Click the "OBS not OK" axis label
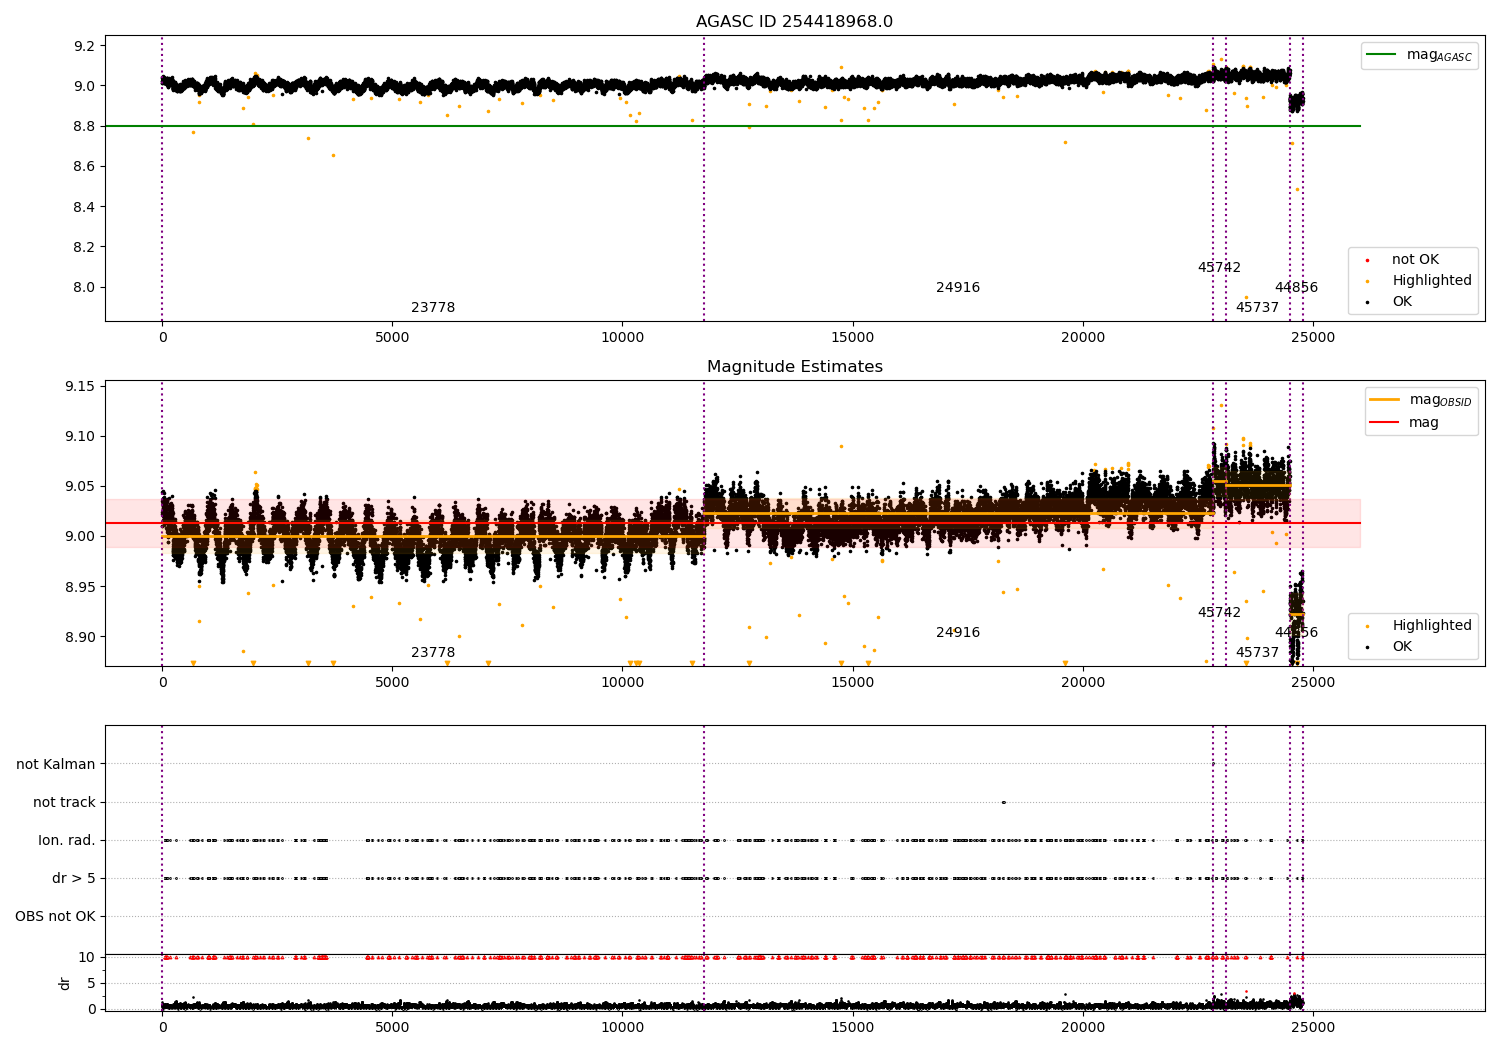Screen dimensions: 1500x1050 (55, 916)
